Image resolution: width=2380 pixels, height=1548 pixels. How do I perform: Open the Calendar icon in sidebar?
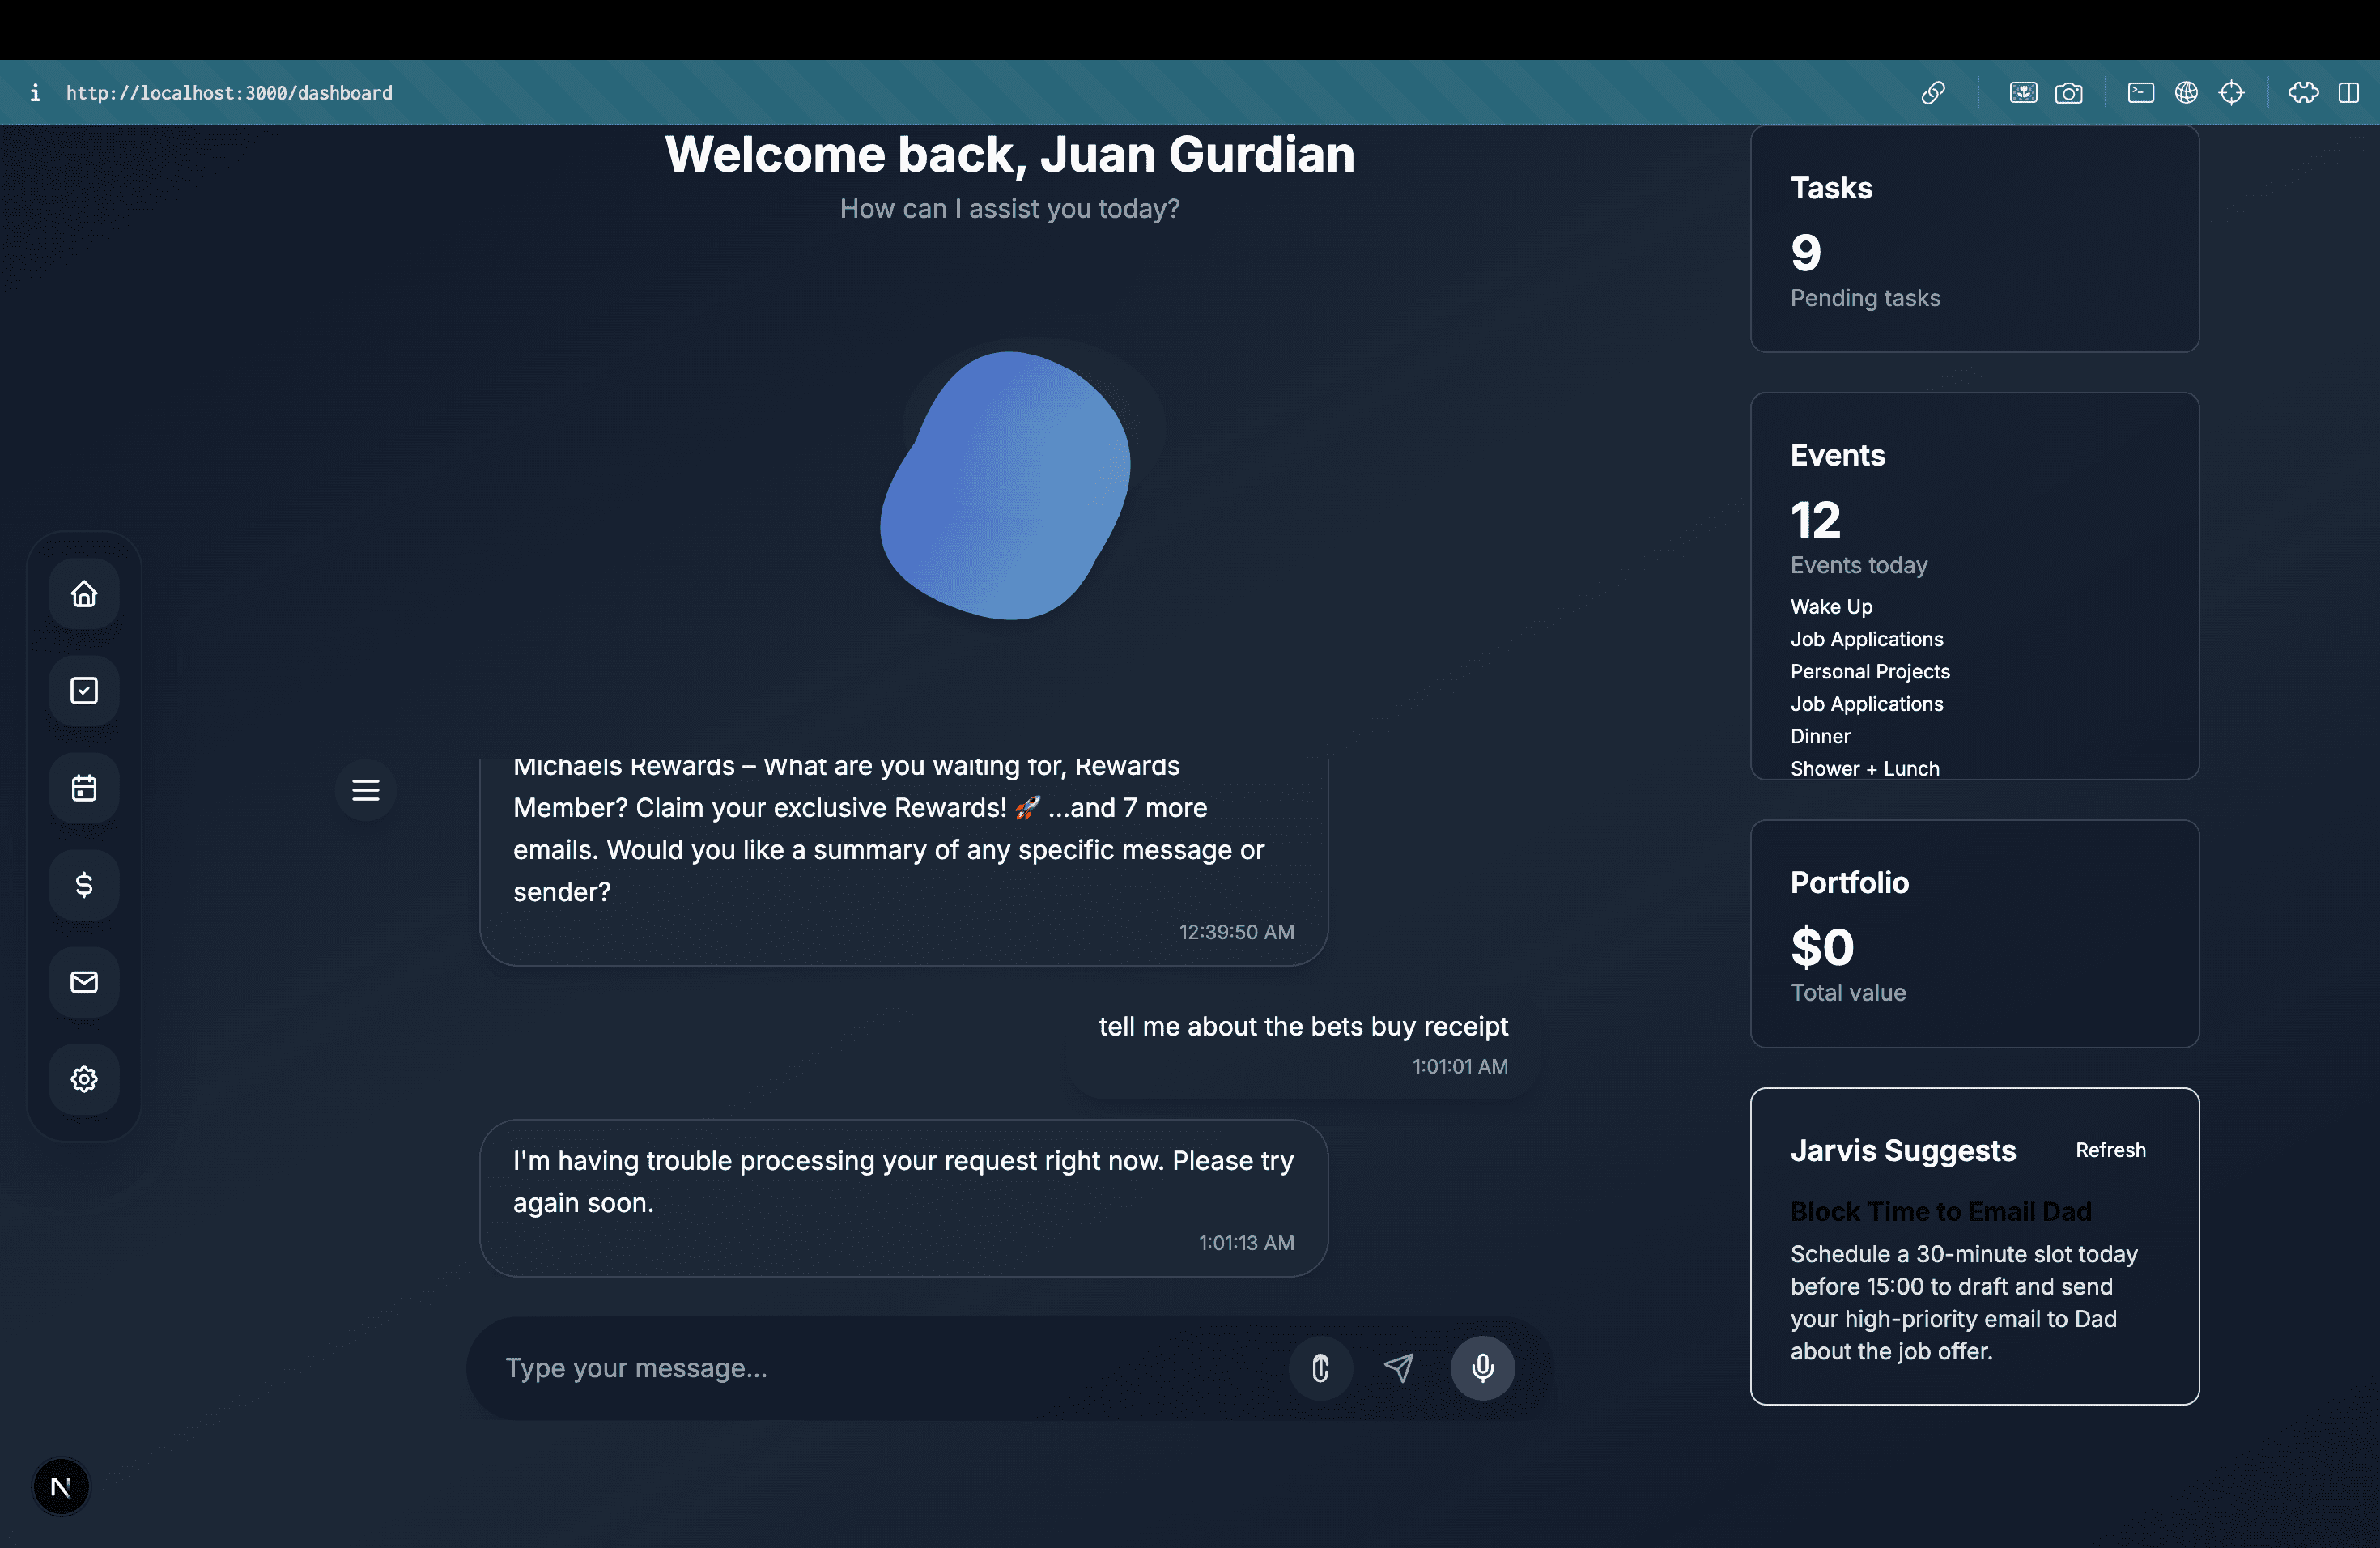click(x=84, y=787)
